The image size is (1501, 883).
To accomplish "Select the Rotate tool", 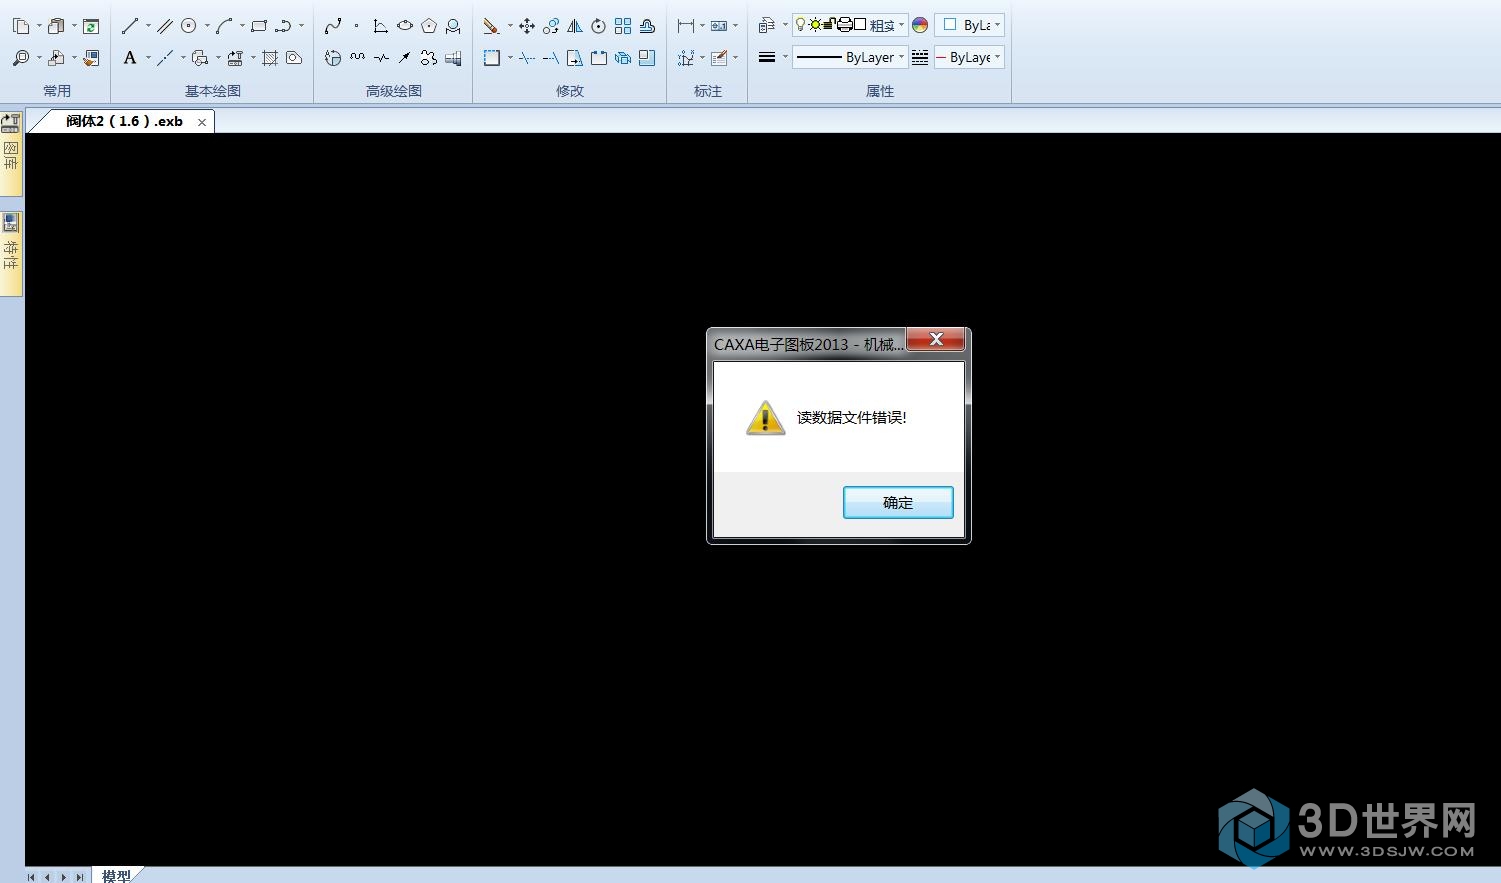I will [599, 26].
